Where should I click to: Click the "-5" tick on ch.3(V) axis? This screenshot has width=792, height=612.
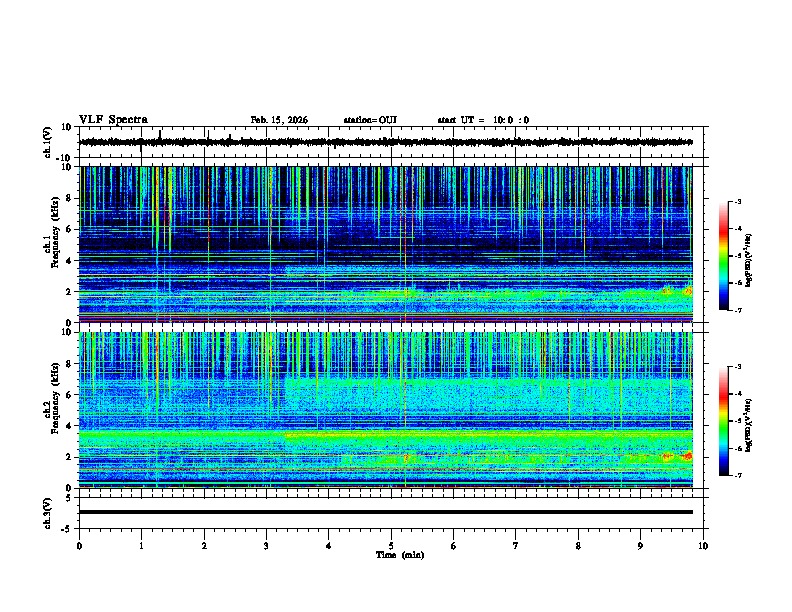(67, 529)
